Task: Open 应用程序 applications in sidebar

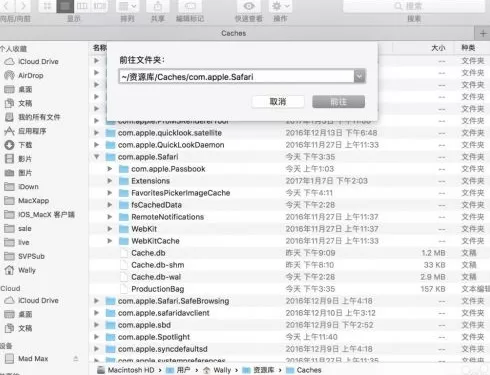Action: point(25,131)
